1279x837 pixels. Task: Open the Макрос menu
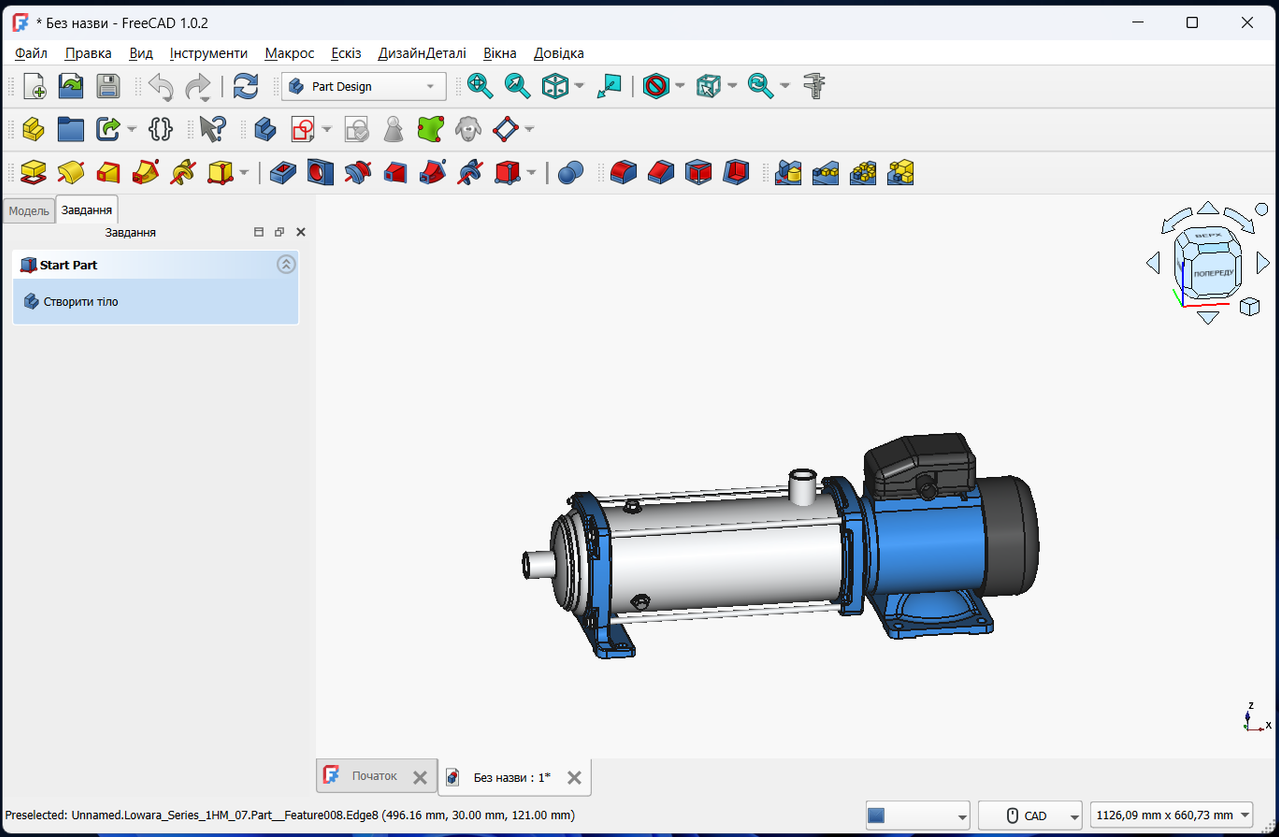[x=290, y=53]
